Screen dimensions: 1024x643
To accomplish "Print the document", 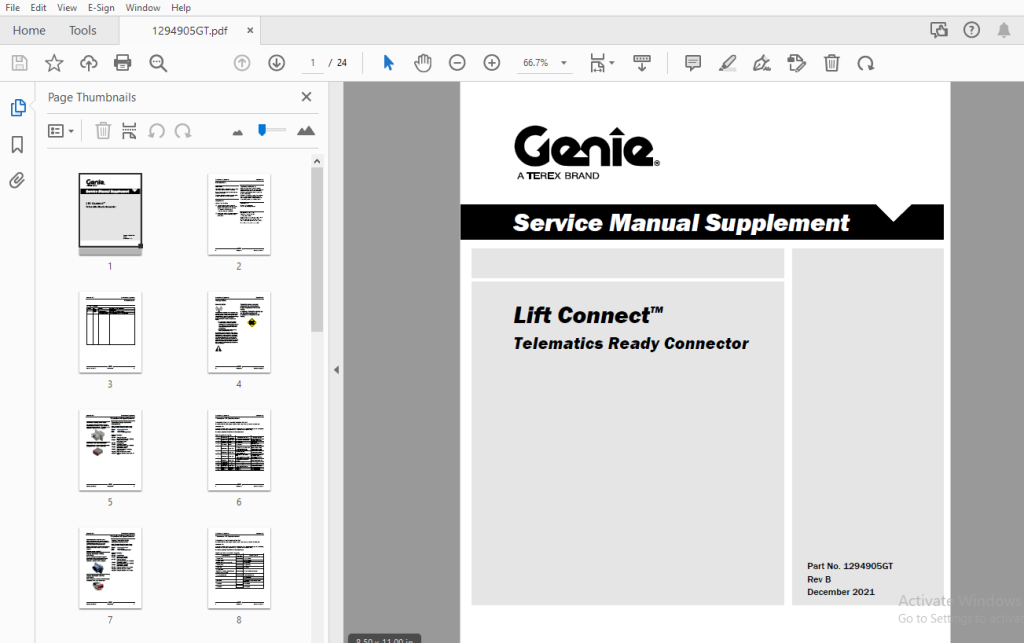I will coord(124,62).
